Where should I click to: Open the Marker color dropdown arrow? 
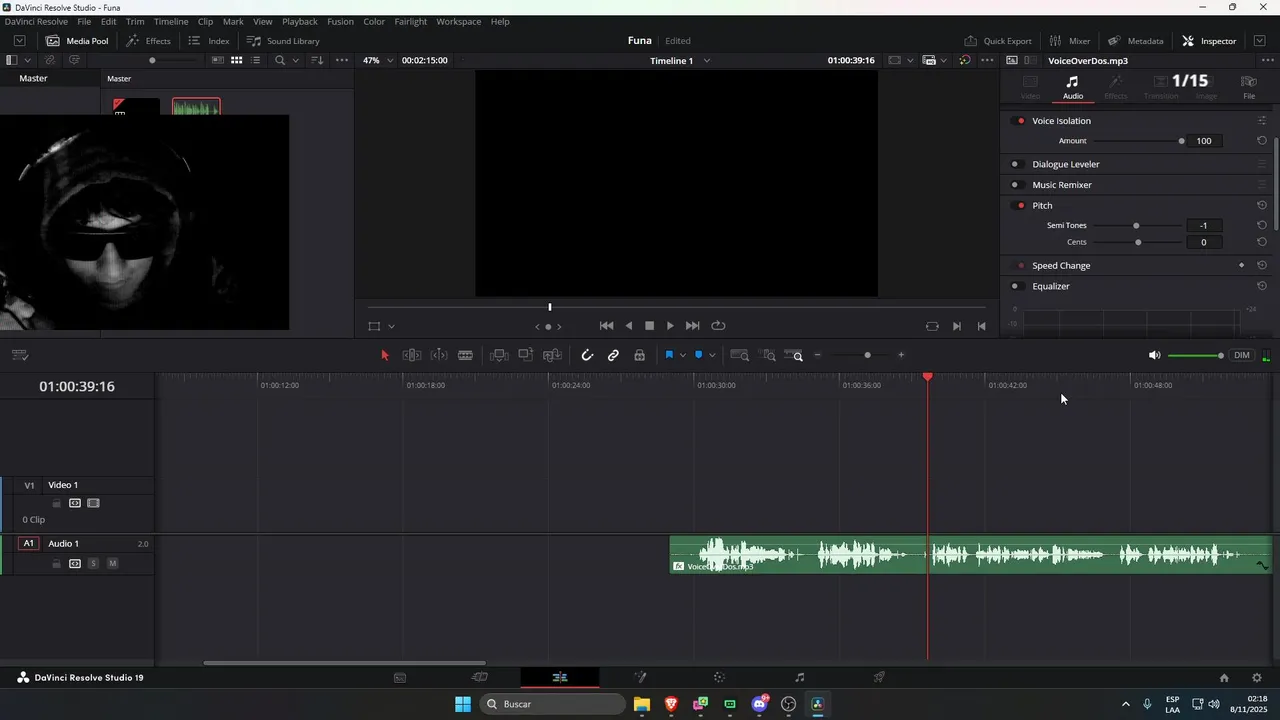click(712, 355)
